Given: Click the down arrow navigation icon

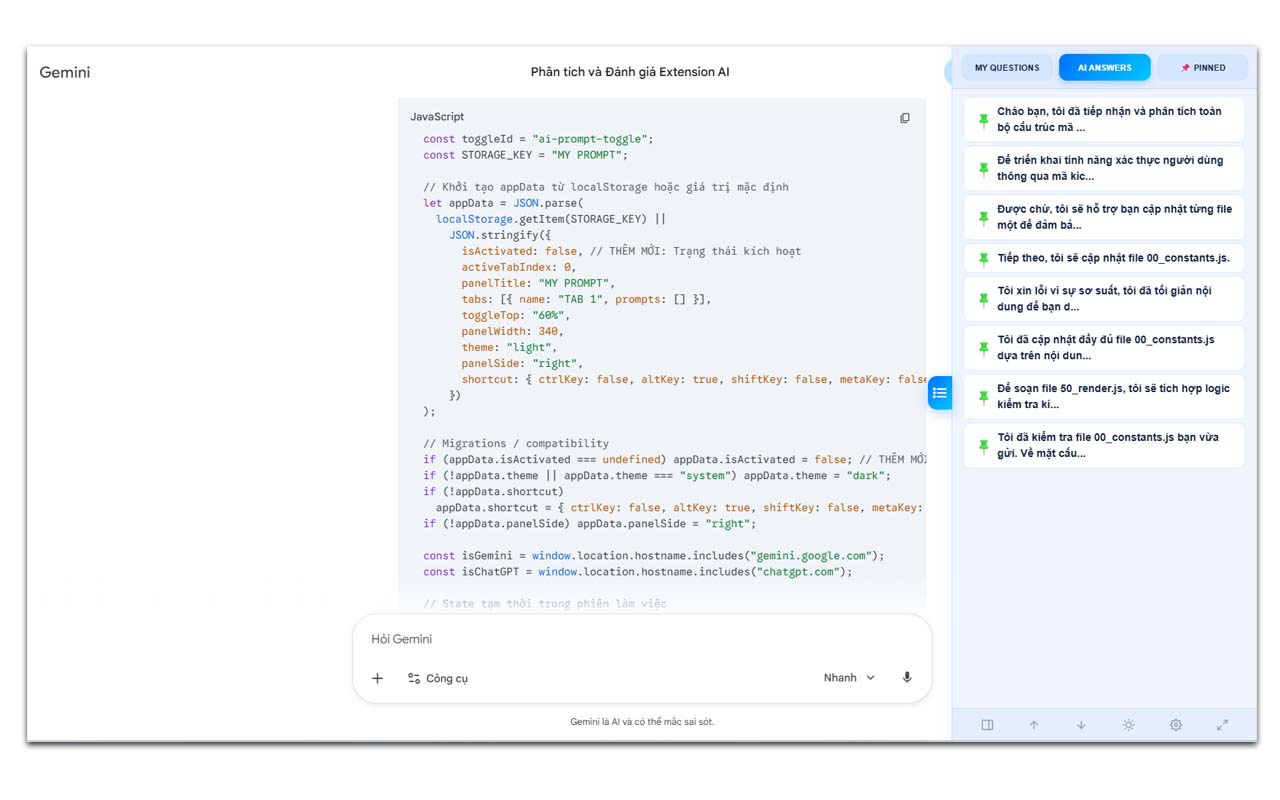Looking at the screenshot, I should coord(1081,725).
